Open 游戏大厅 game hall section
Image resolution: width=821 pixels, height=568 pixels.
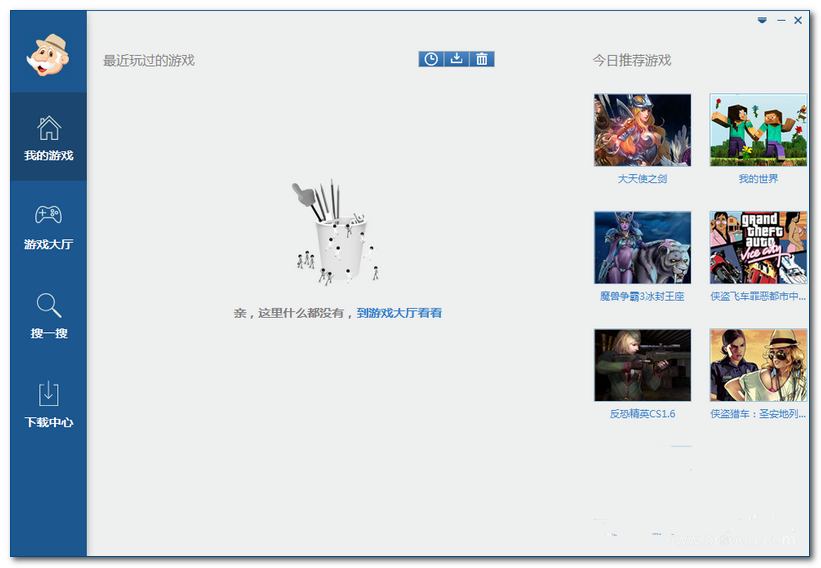click(x=49, y=227)
